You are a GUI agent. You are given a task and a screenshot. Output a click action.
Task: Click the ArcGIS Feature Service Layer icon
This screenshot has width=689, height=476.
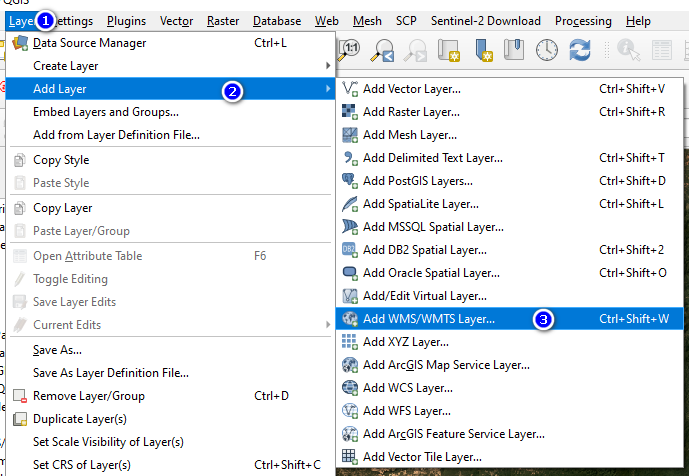click(350, 434)
